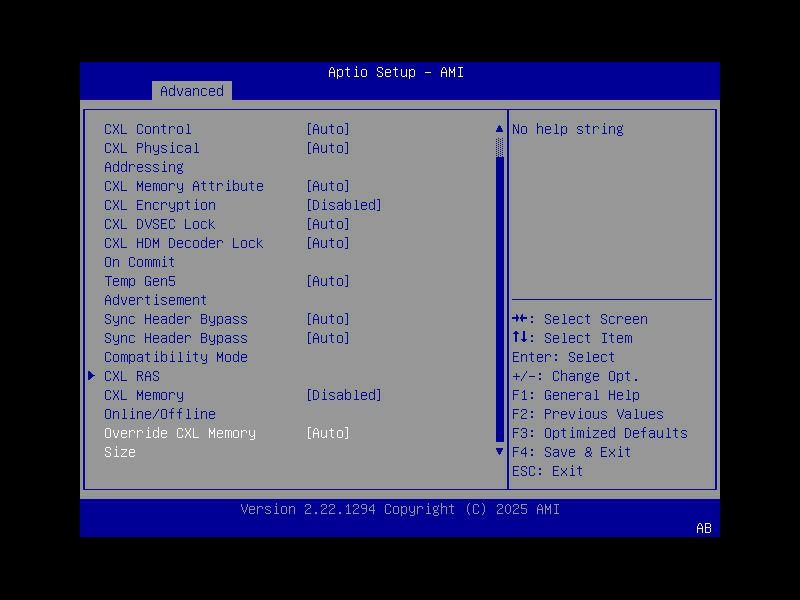Screen dimensions: 800x600
Task: Select the CXL Control setting
Action: pos(148,129)
